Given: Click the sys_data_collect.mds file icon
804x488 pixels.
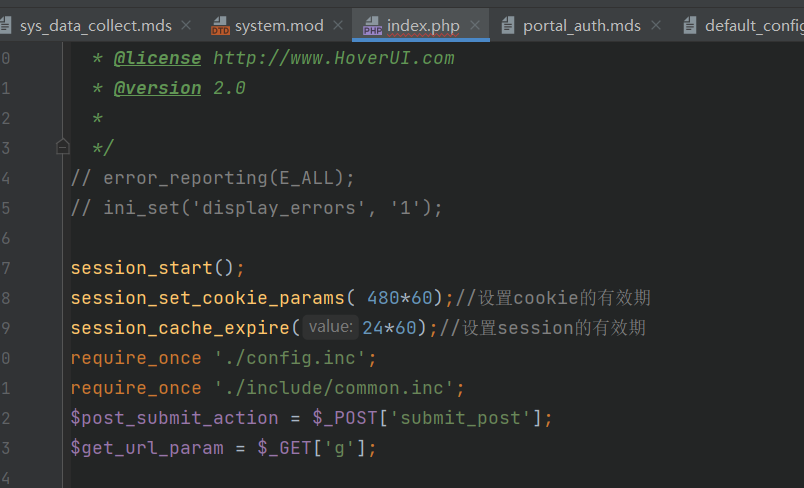Looking at the screenshot, I should [x=5, y=25].
